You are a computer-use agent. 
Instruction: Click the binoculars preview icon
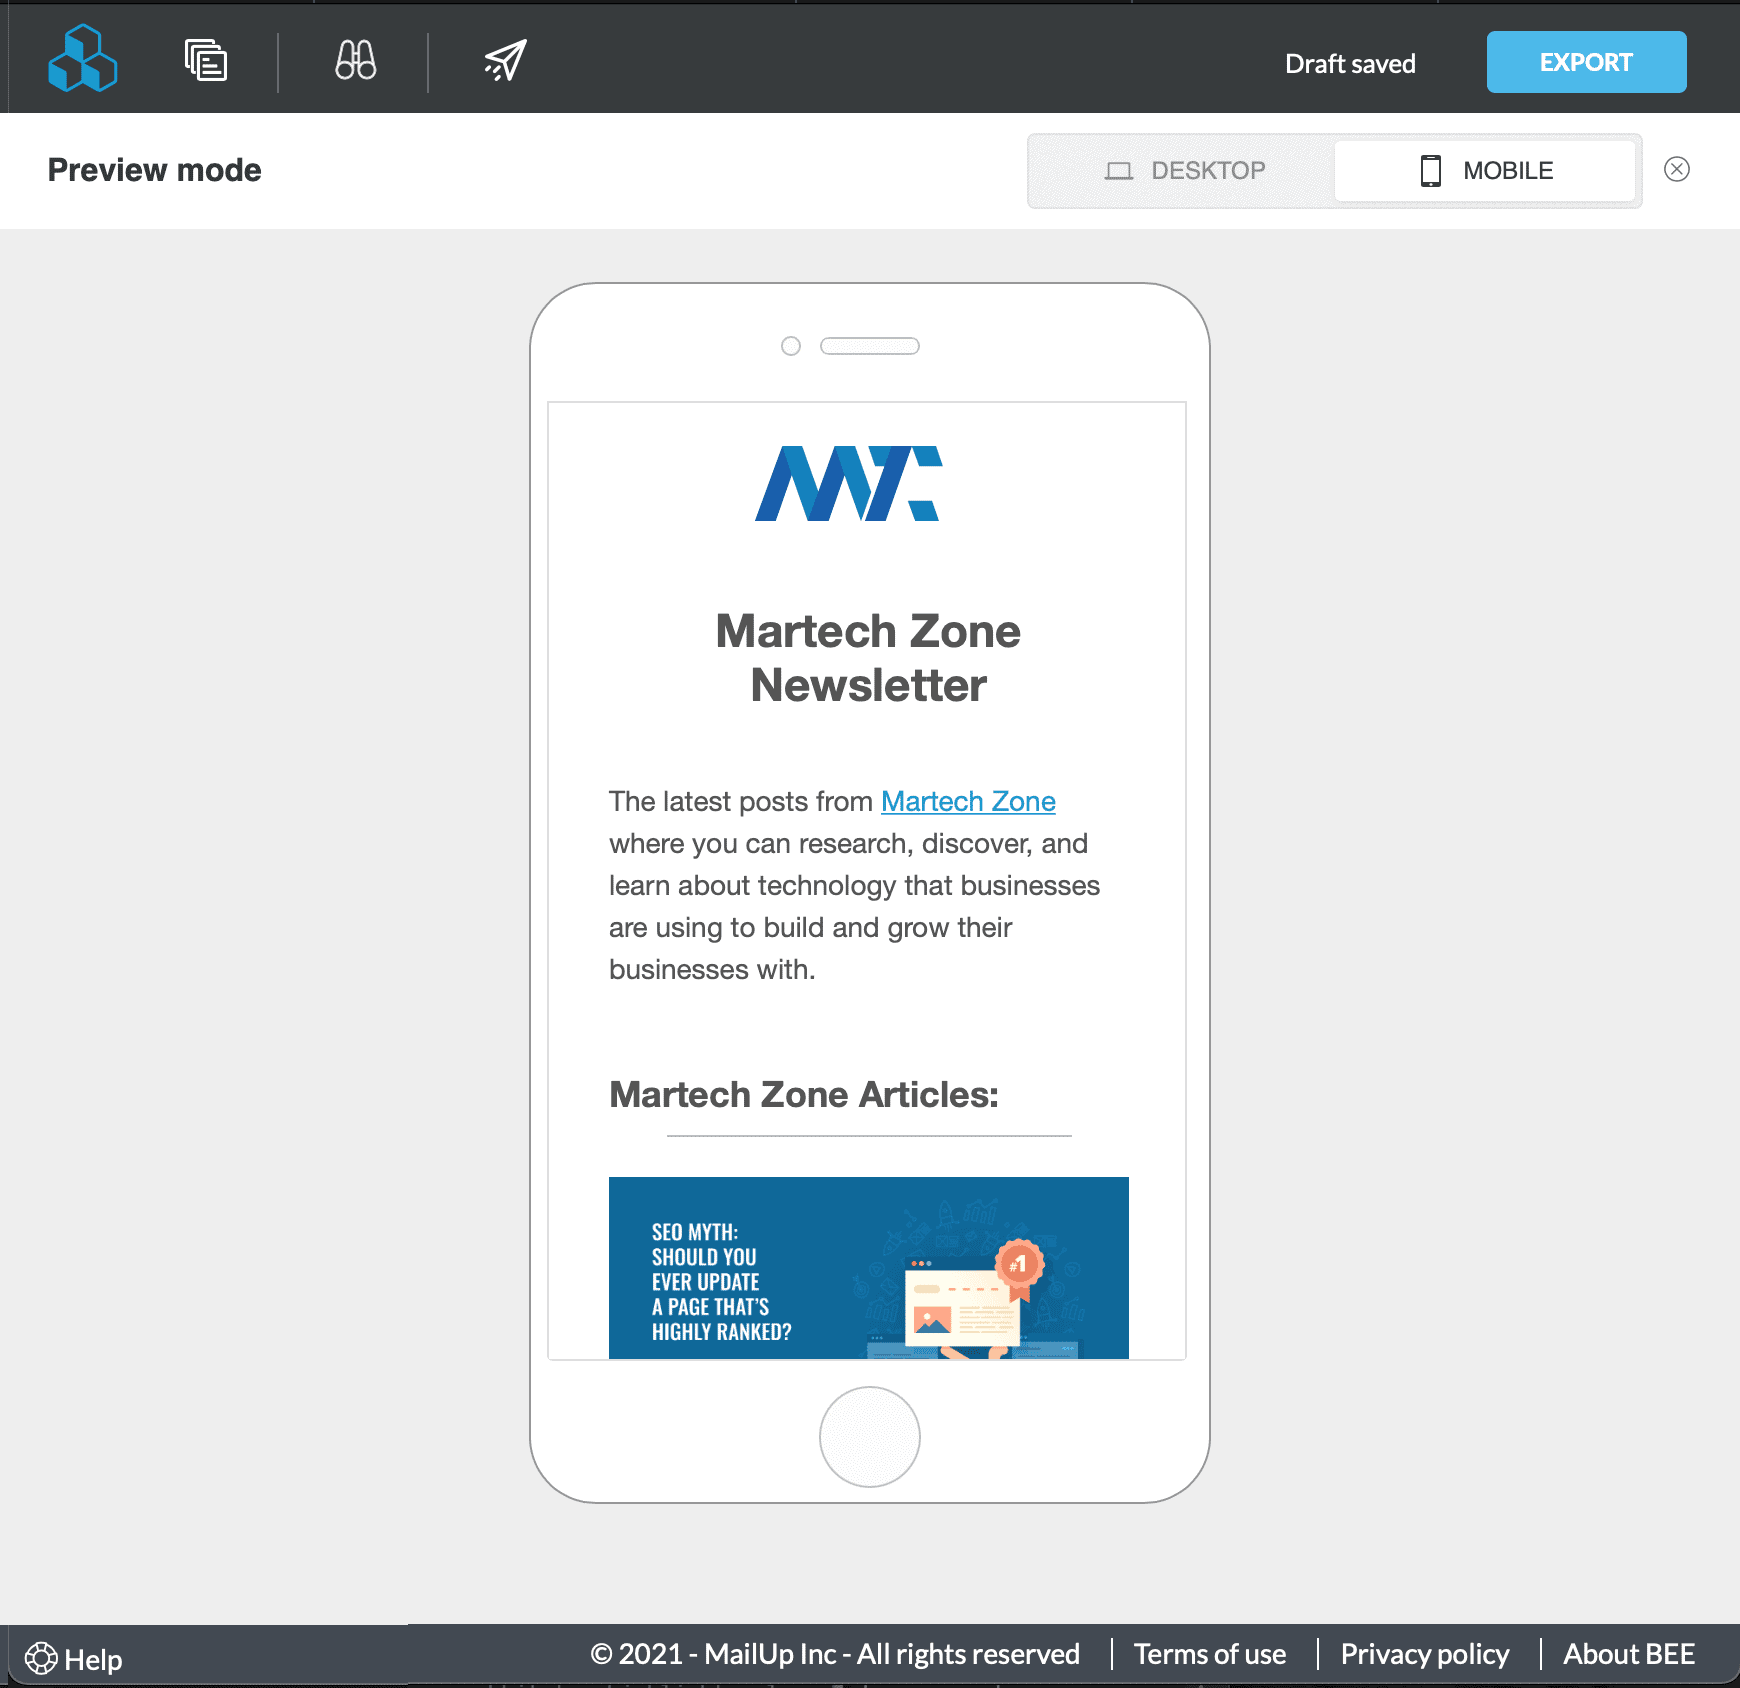pos(356,60)
